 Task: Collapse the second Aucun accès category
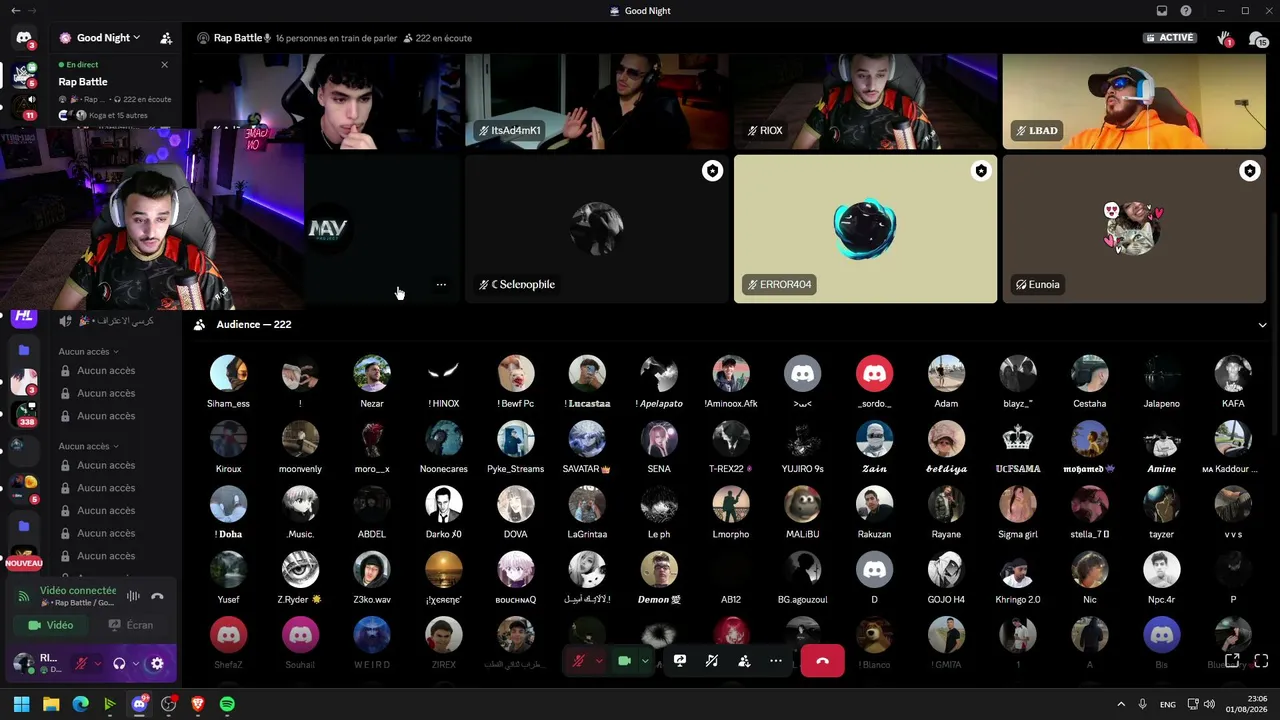click(x=88, y=446)
